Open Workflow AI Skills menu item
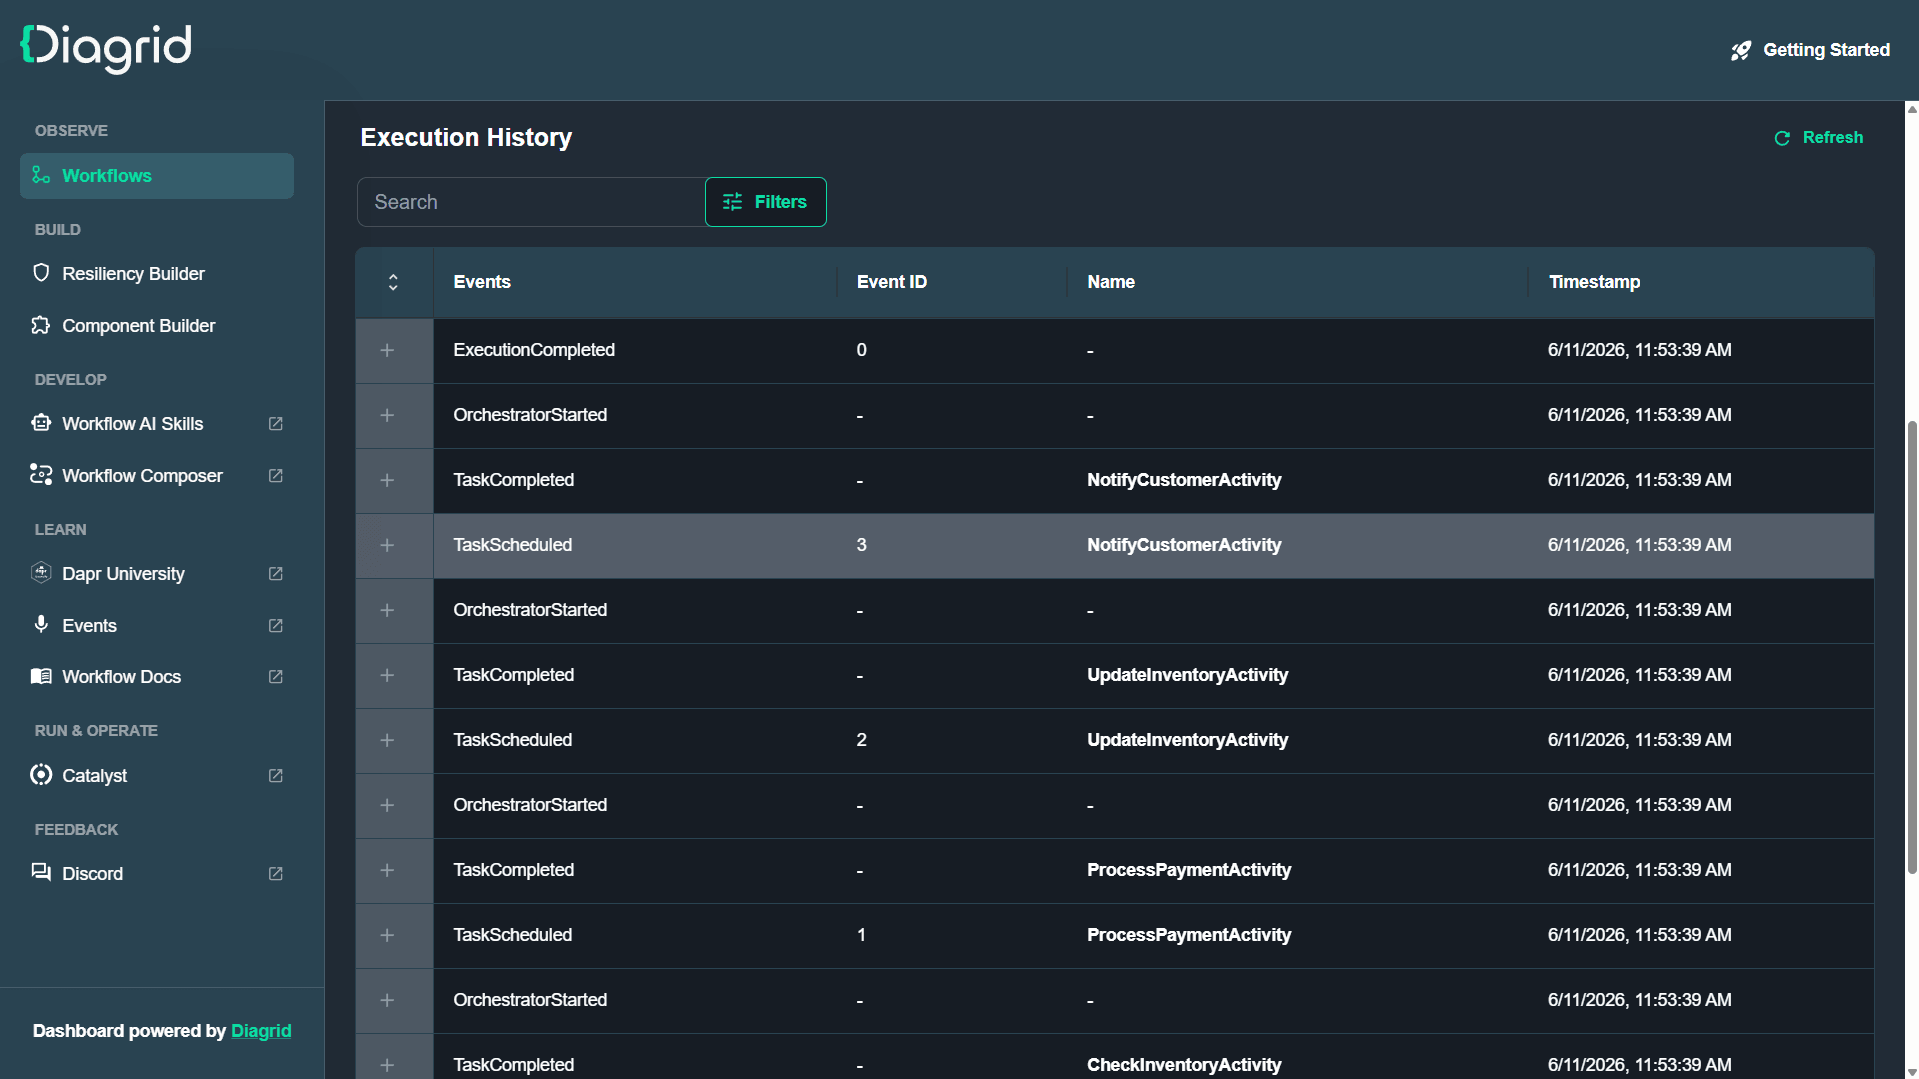The width and height of the screenshot is (1919, 1079). click(157, 424)
